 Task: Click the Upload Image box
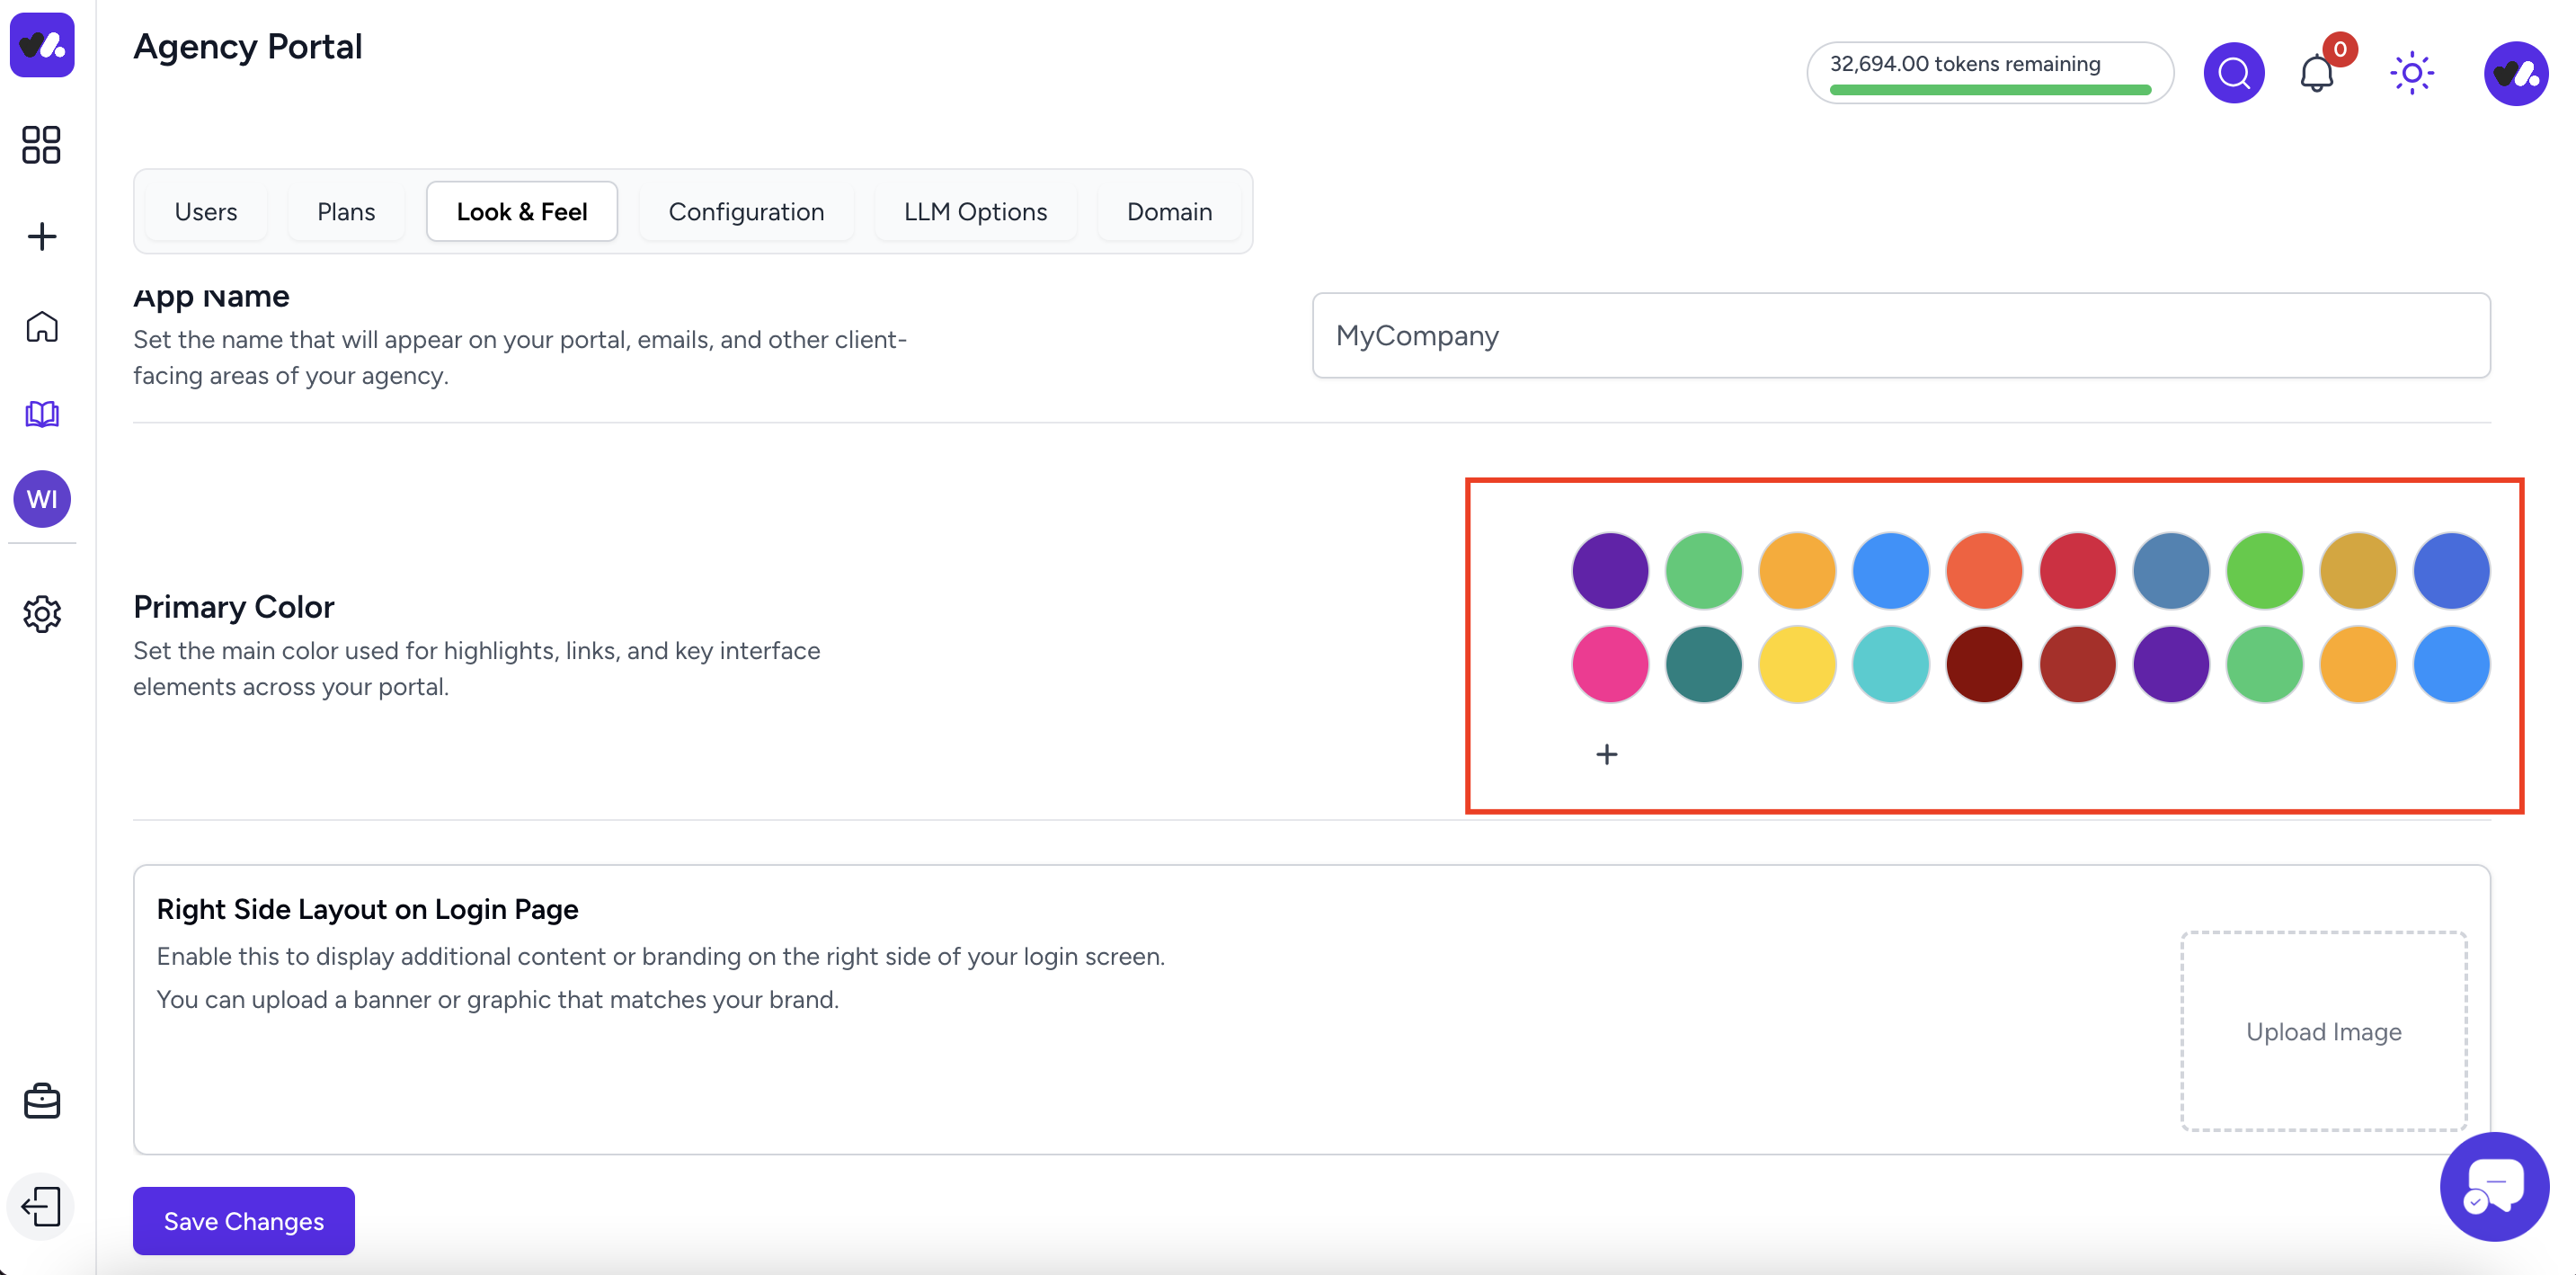point(2323,1031)
